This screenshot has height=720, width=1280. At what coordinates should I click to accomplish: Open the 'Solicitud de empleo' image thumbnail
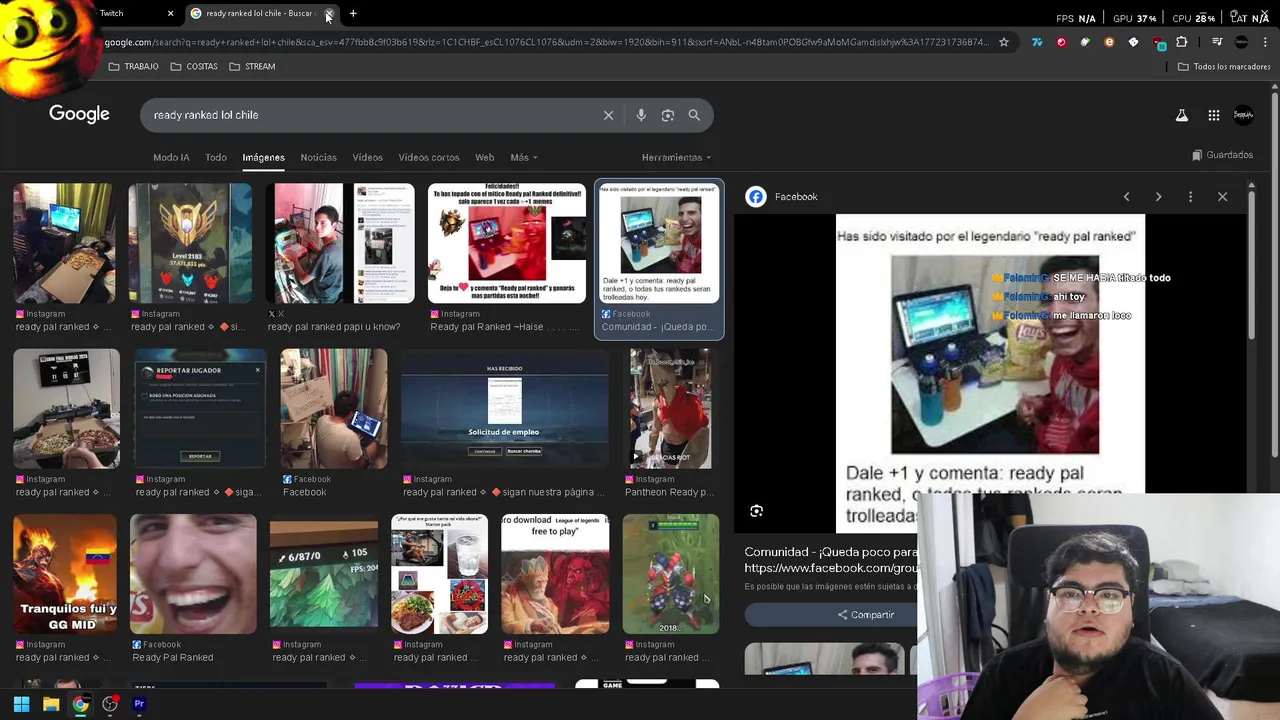point(504,408)
